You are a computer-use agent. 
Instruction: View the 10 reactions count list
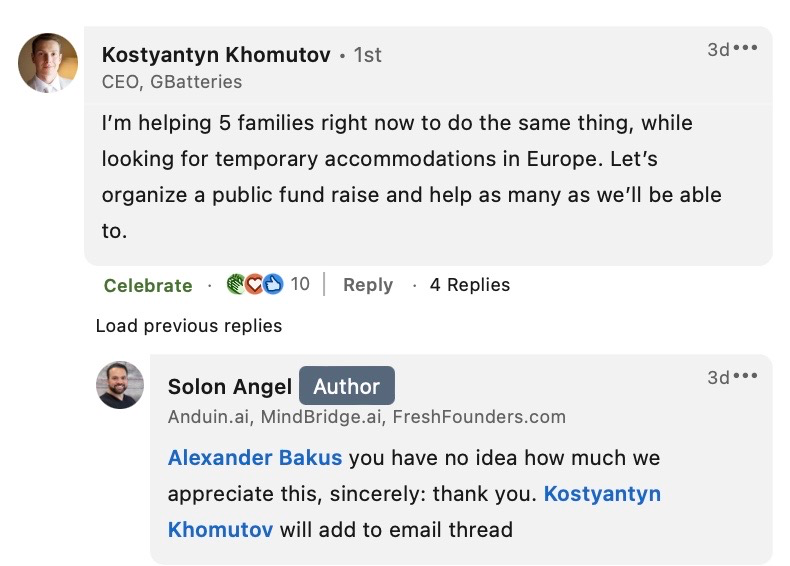(x=300, y=285)
